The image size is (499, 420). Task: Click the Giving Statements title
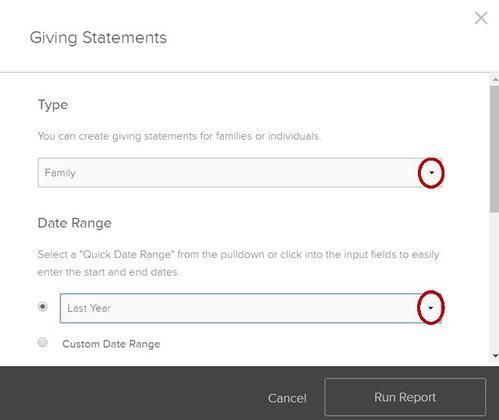98,37
